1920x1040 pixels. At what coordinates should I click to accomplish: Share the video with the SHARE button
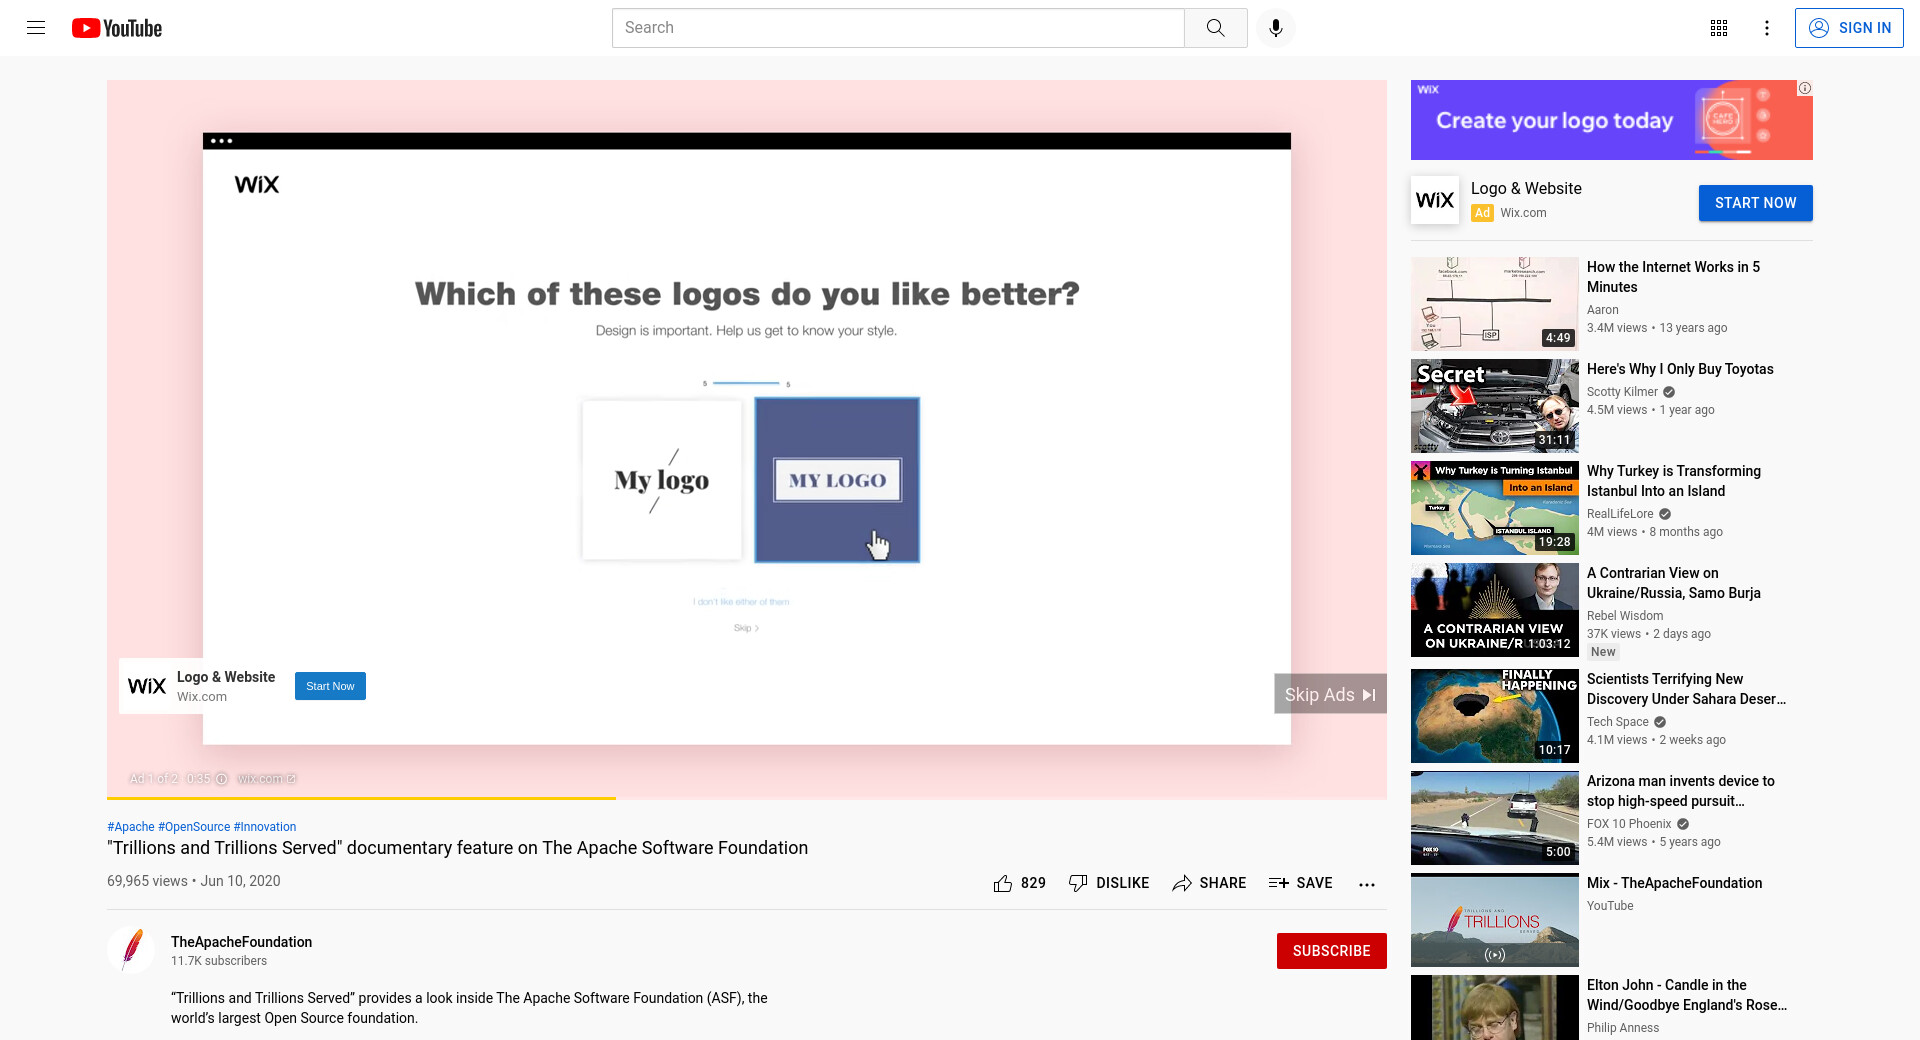[x=1209, y=883]
